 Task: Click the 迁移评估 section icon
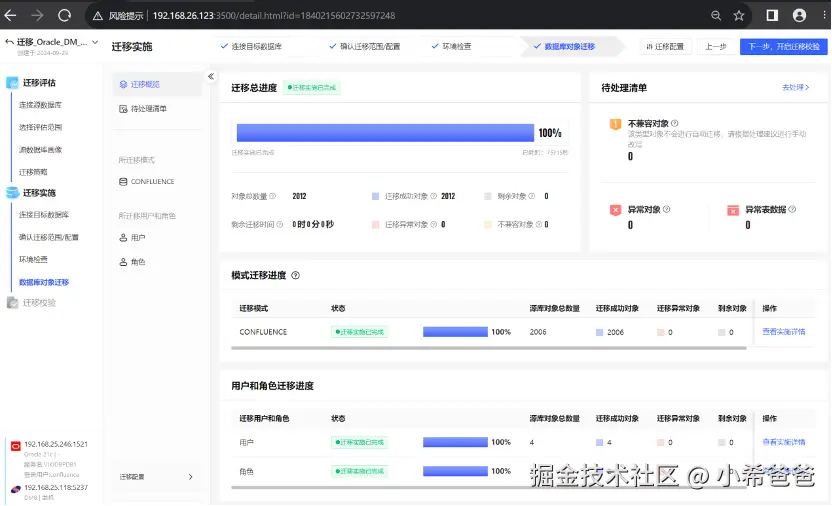point(12,83)
